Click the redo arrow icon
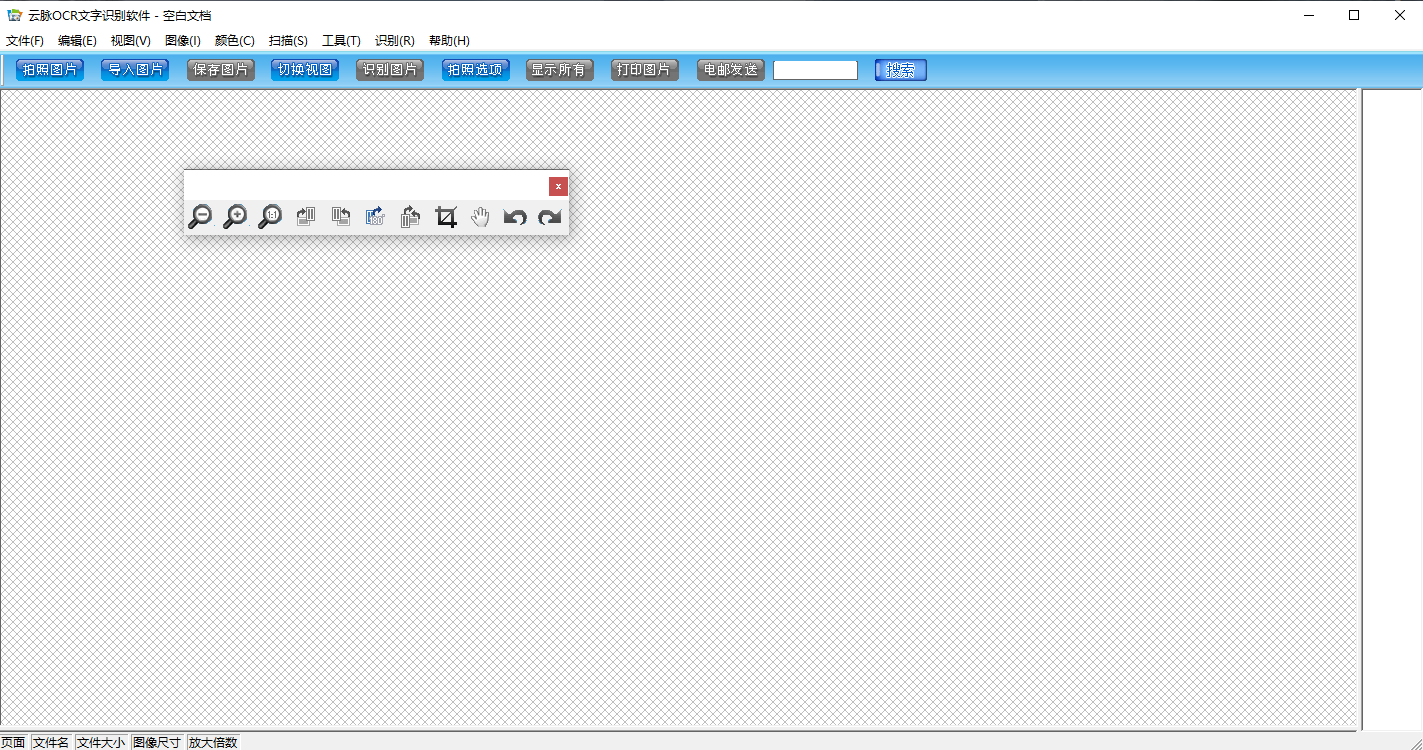Viewport: 1423px width, 750px height. coord(550,217)
